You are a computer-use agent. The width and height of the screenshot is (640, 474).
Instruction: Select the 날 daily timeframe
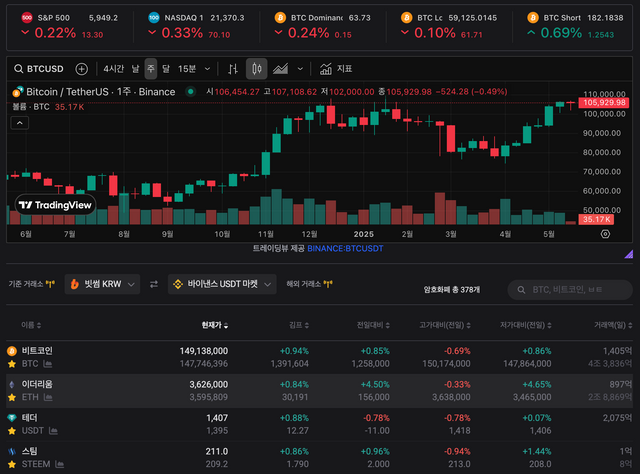tap(135, 69)
